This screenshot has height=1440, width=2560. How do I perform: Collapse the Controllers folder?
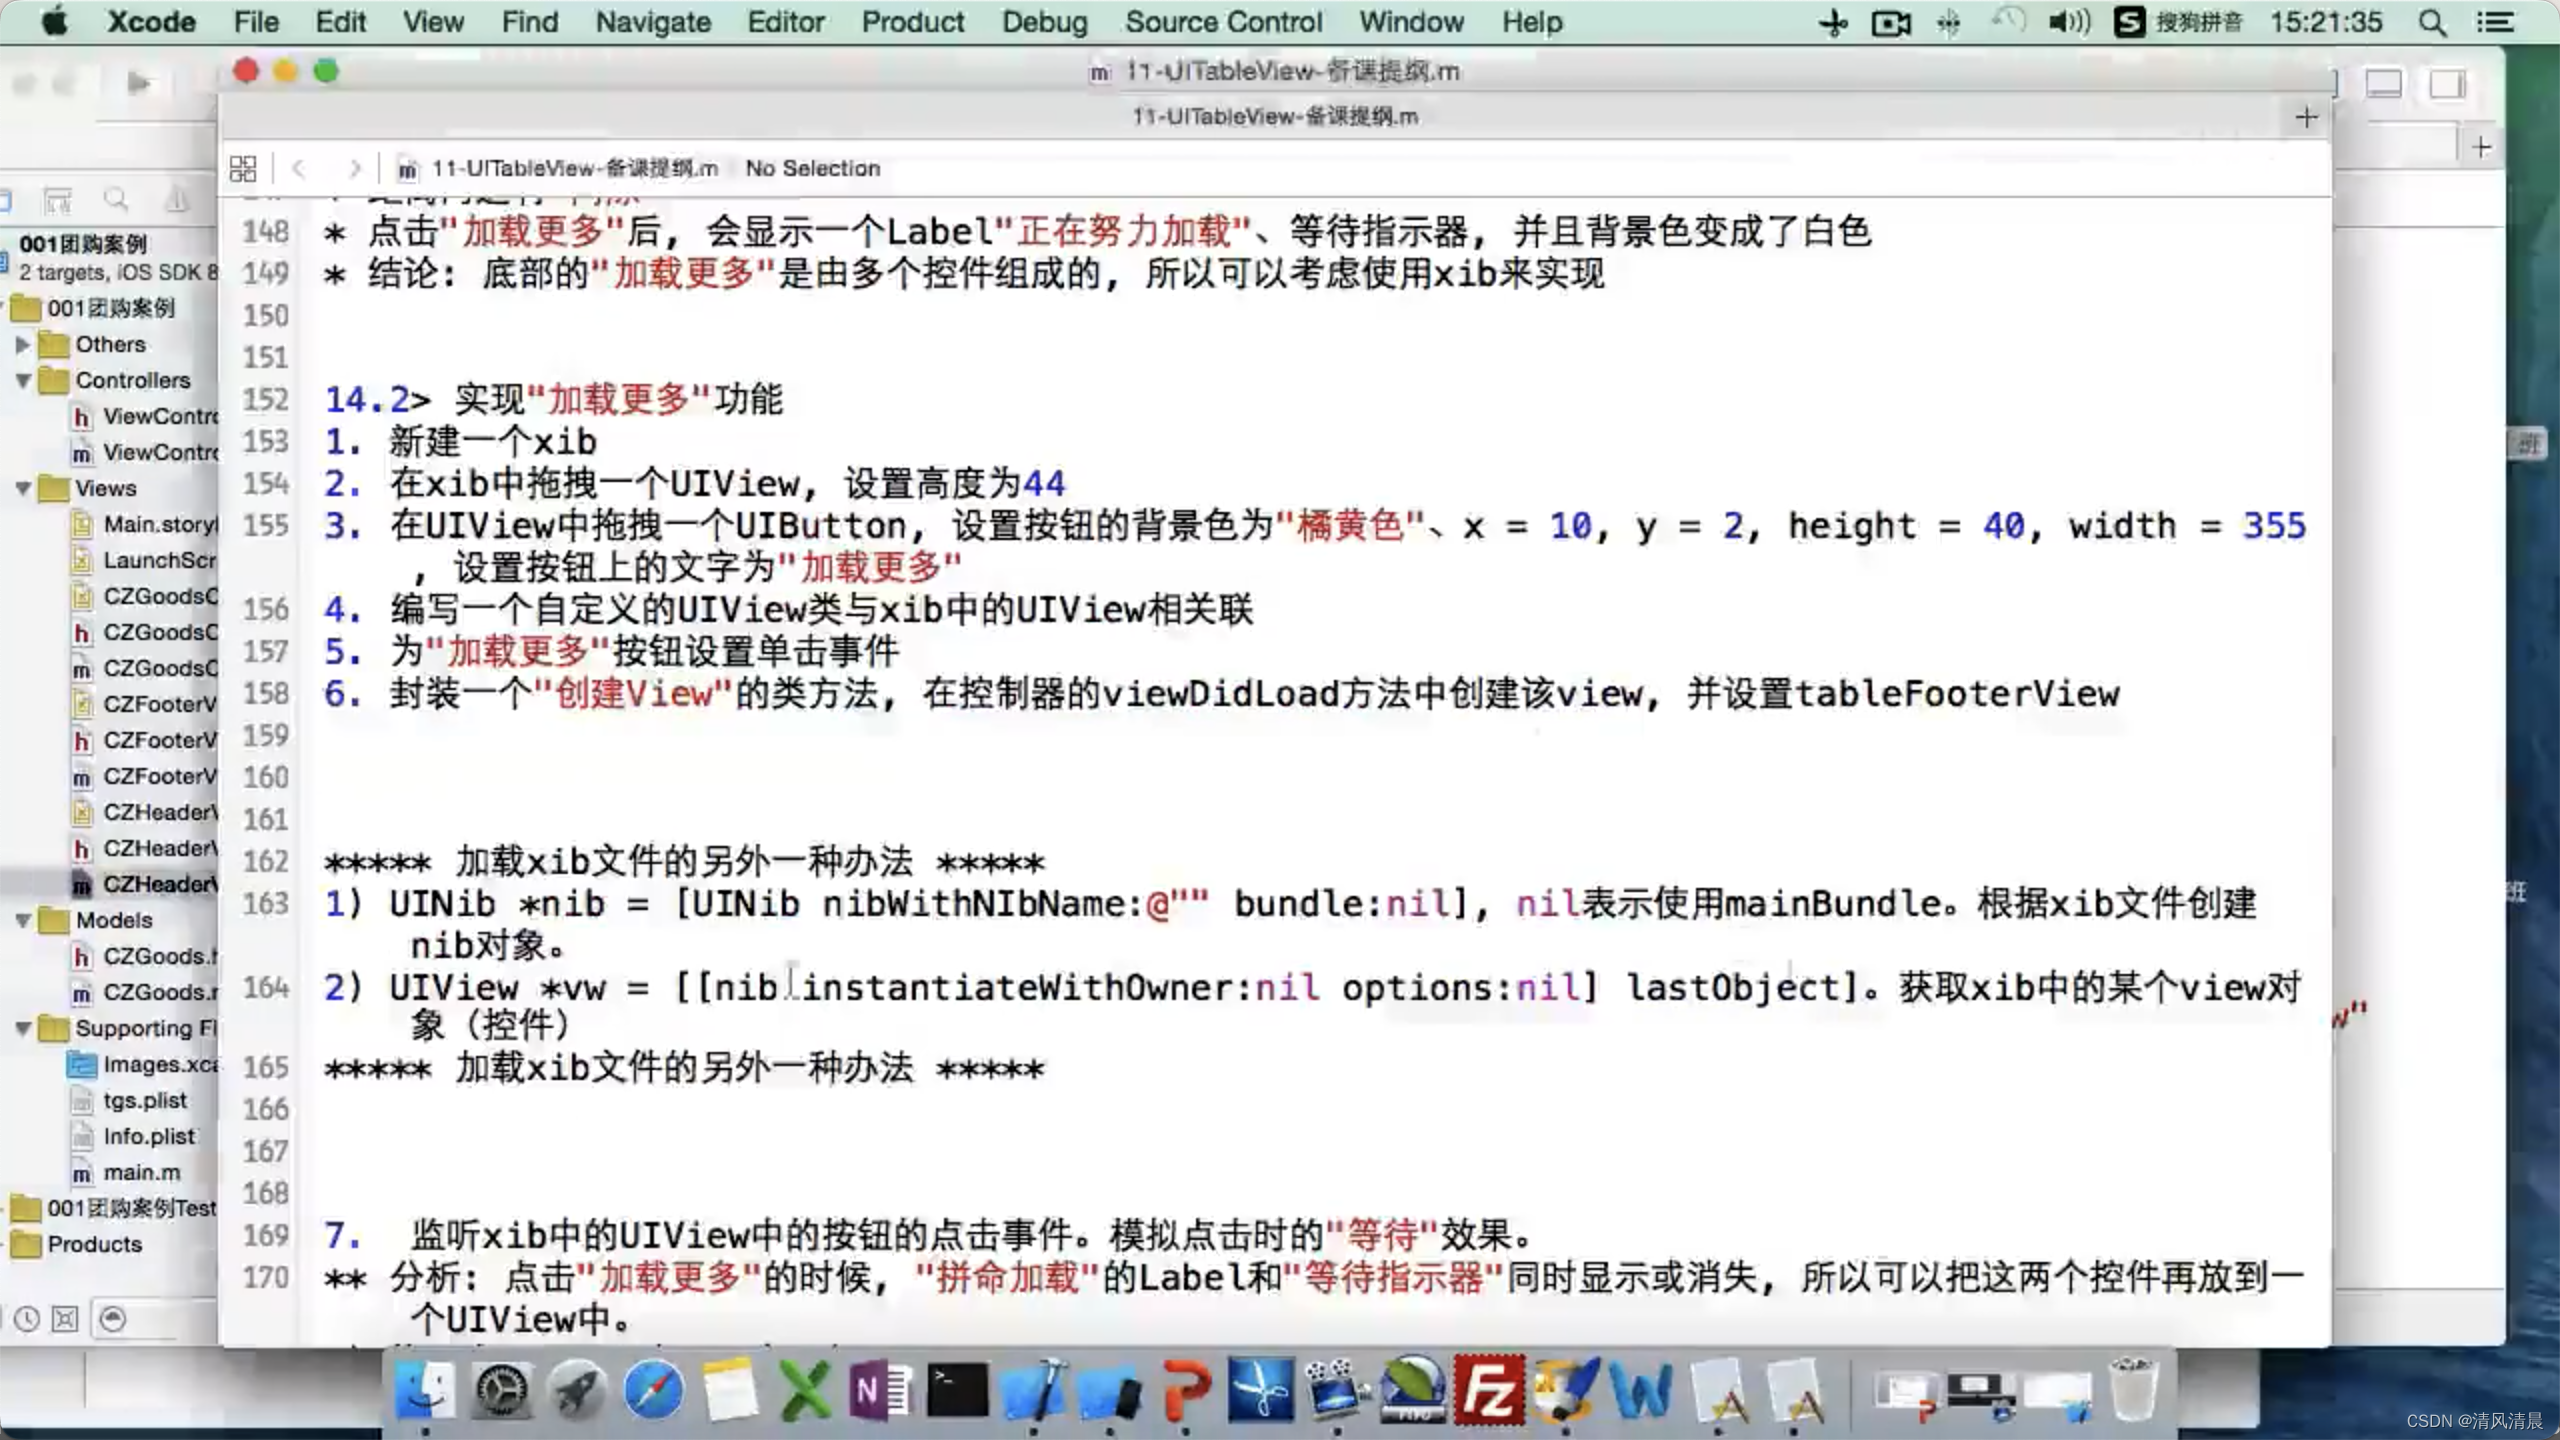22,381
